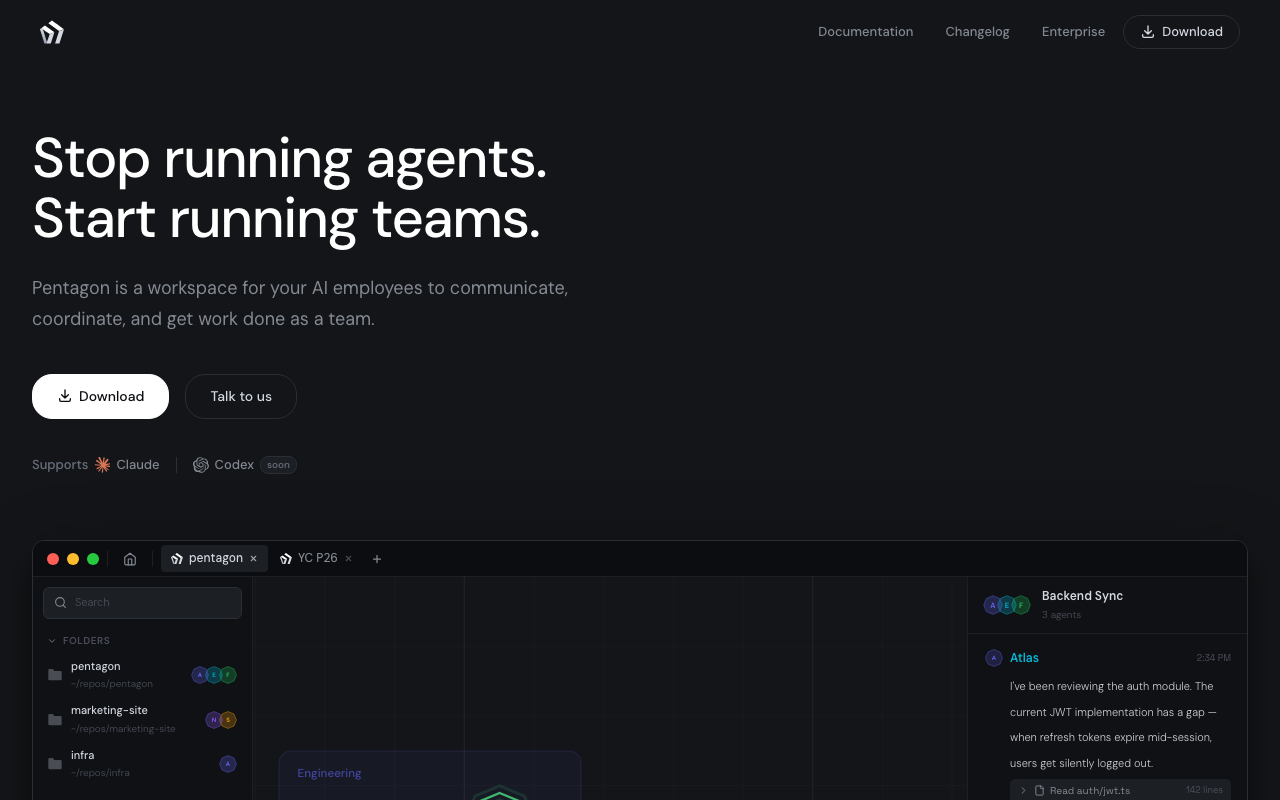Click the magnifier icon in Search

tap(61, 603)
